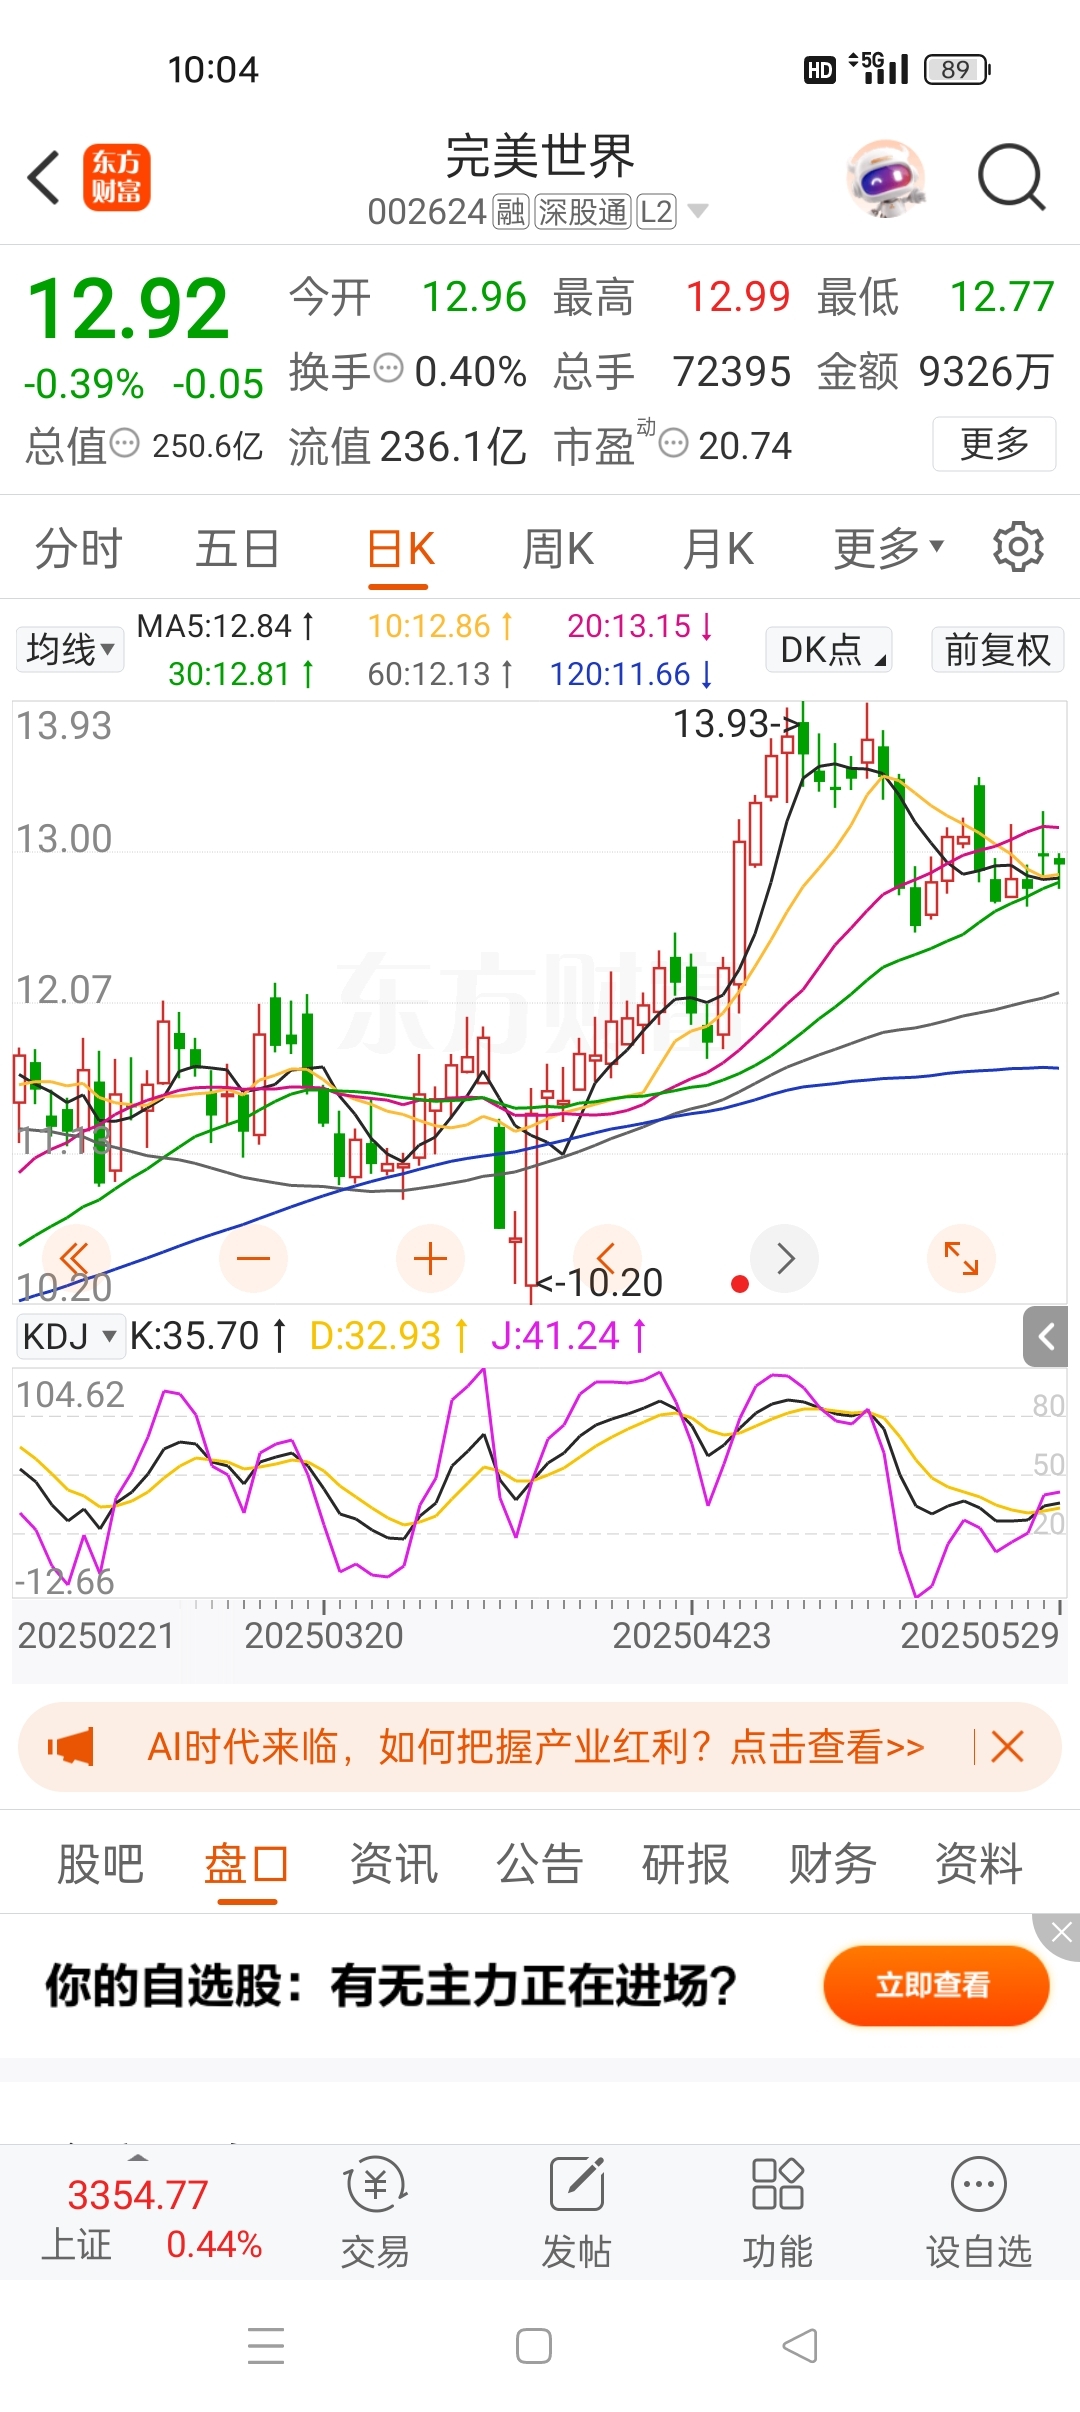The width and height of the screenshot is (1080, 2412).
Task: Tap the 融 margin tag
Action: (511, 212)
